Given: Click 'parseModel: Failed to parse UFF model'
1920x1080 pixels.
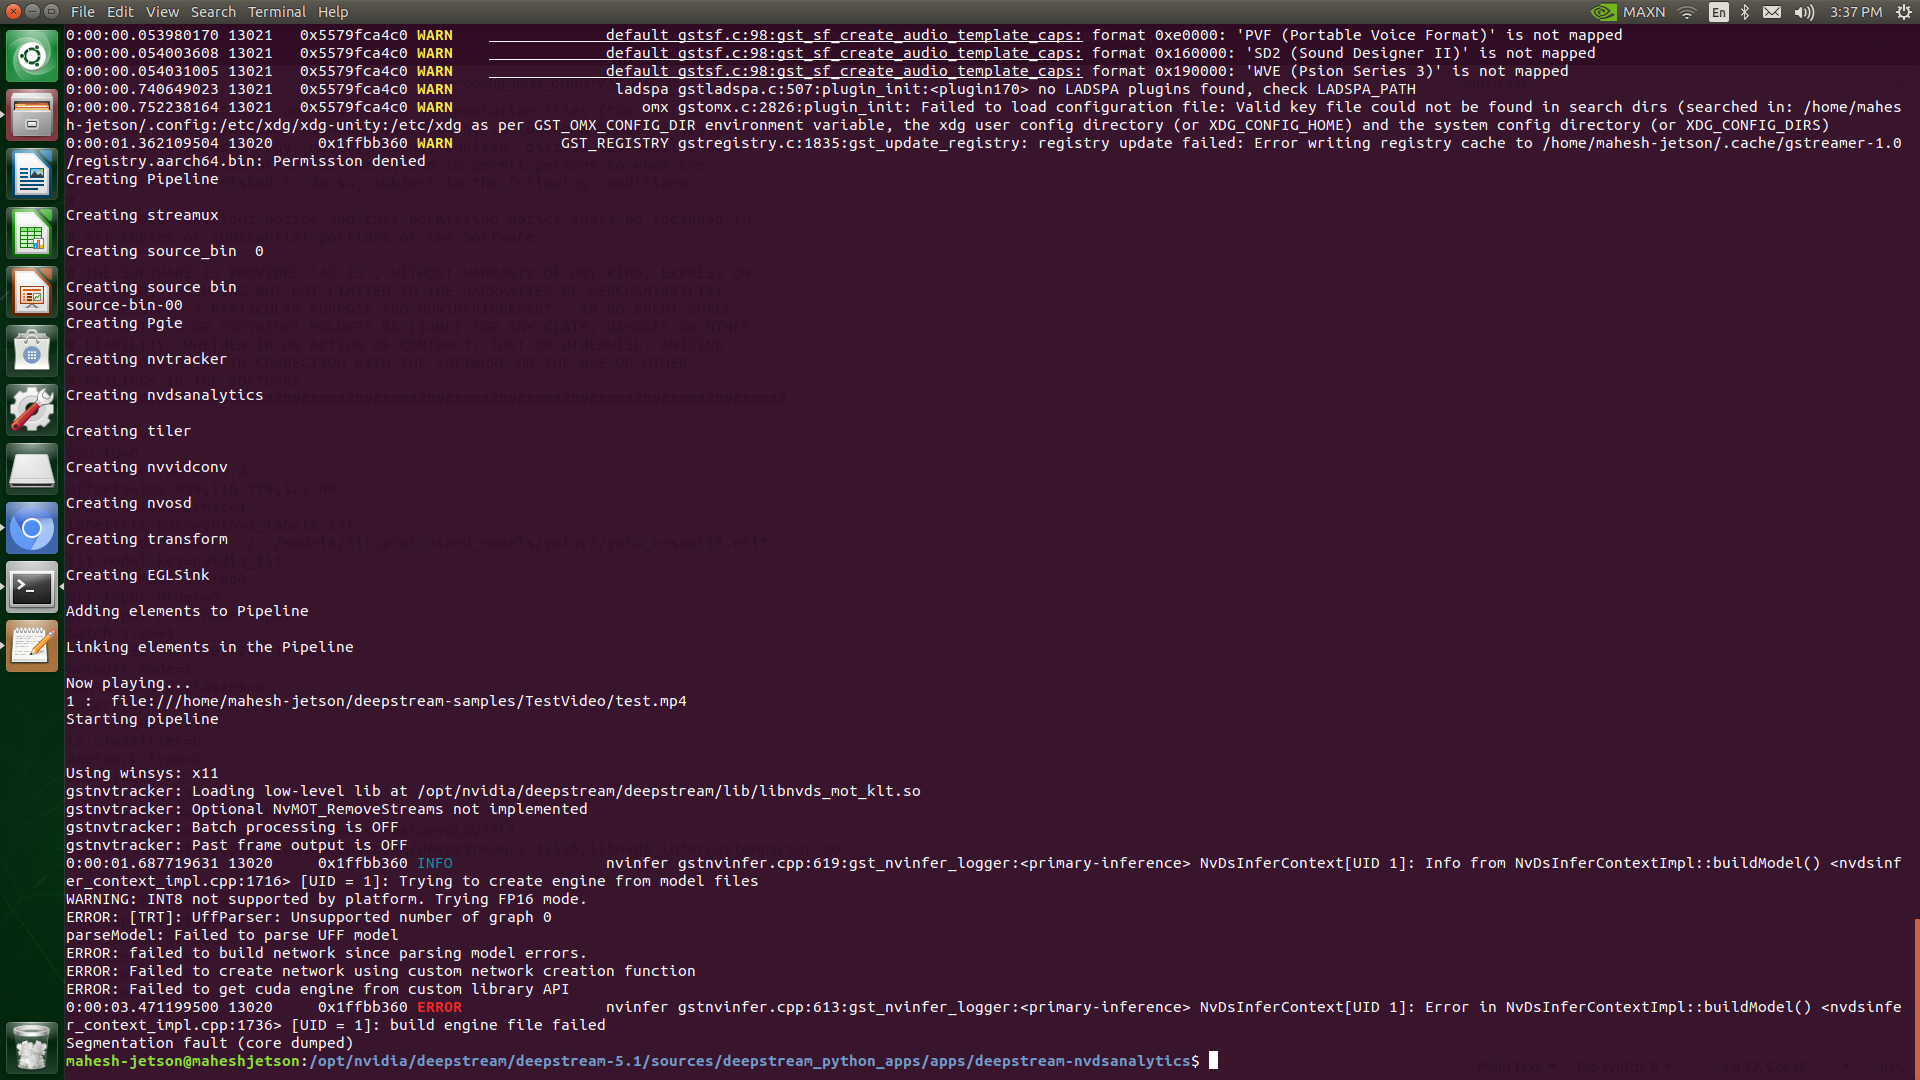Looking at the screenshot, I should tap(232, 935).
